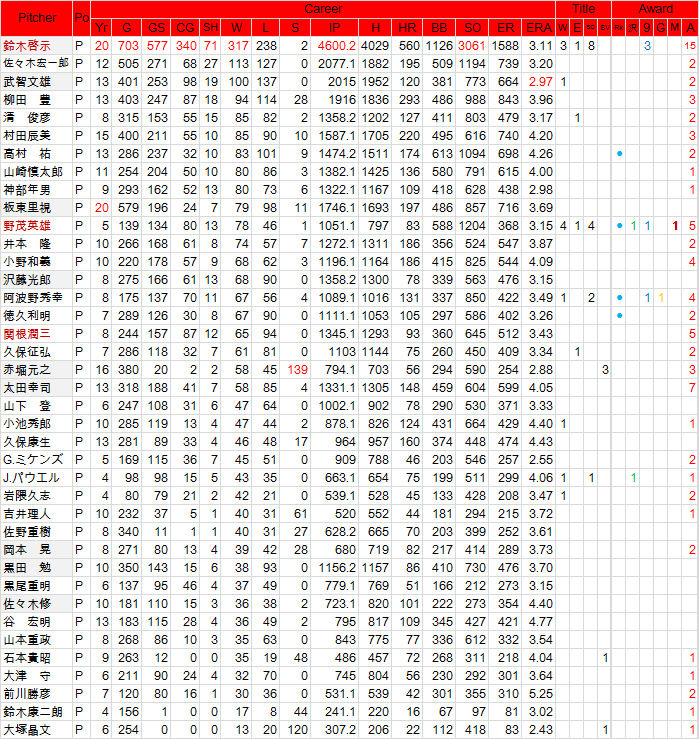
Task: Click home runs value 293 in 柳田 豊 row
Action: (409, 100)
